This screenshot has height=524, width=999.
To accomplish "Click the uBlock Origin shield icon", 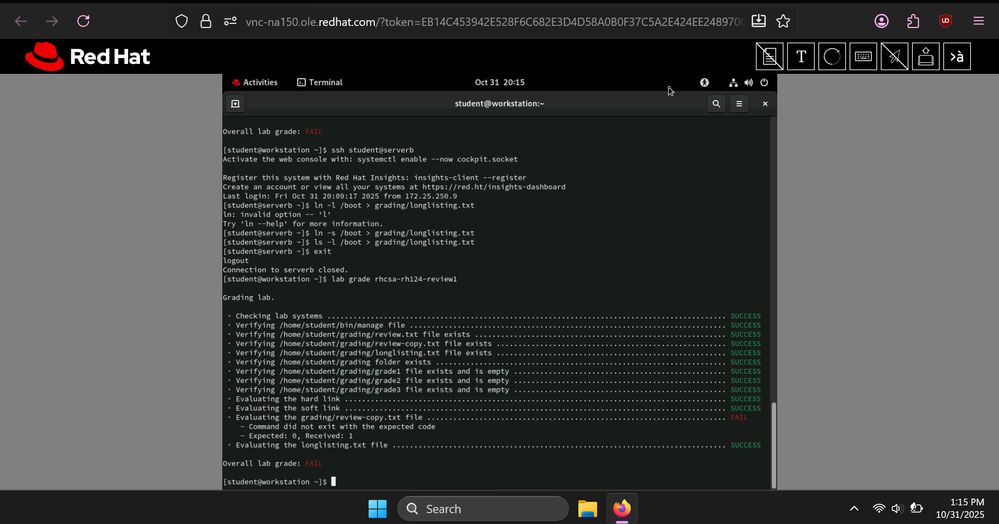I will [x=945, y=21].
